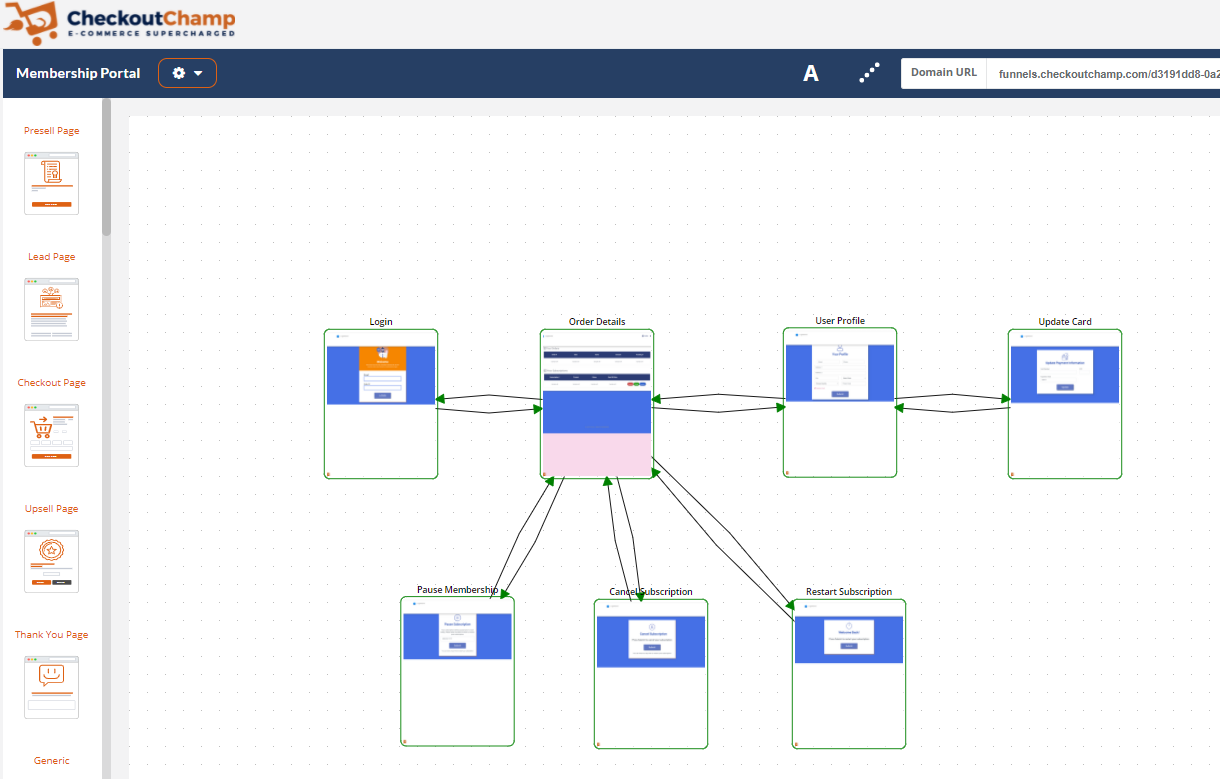
Task: Select the Thank You Page icon
Action: pyautogui.click(x=51, y=687)
